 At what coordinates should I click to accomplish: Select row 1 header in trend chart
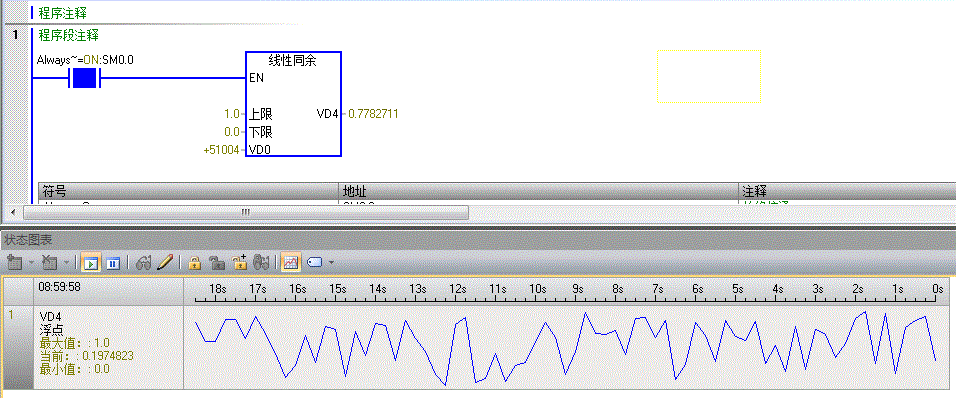click(18, 347)
